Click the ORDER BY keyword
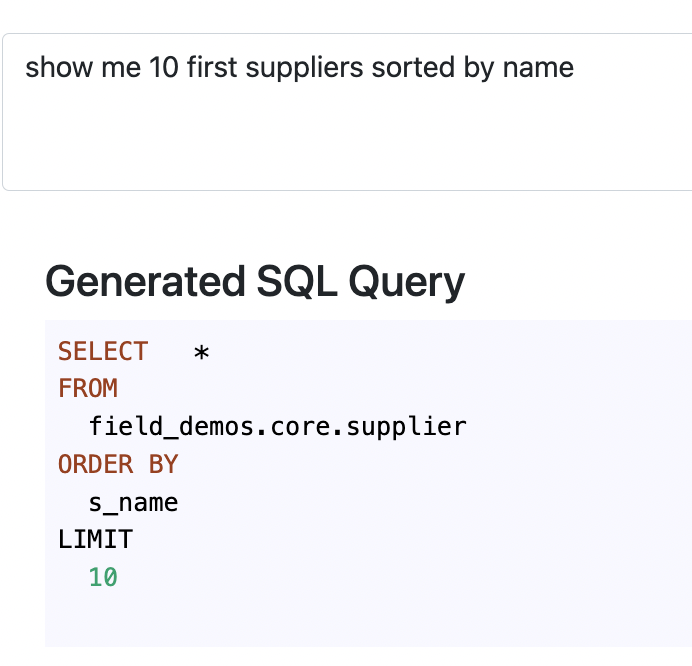 coord(118,465)
